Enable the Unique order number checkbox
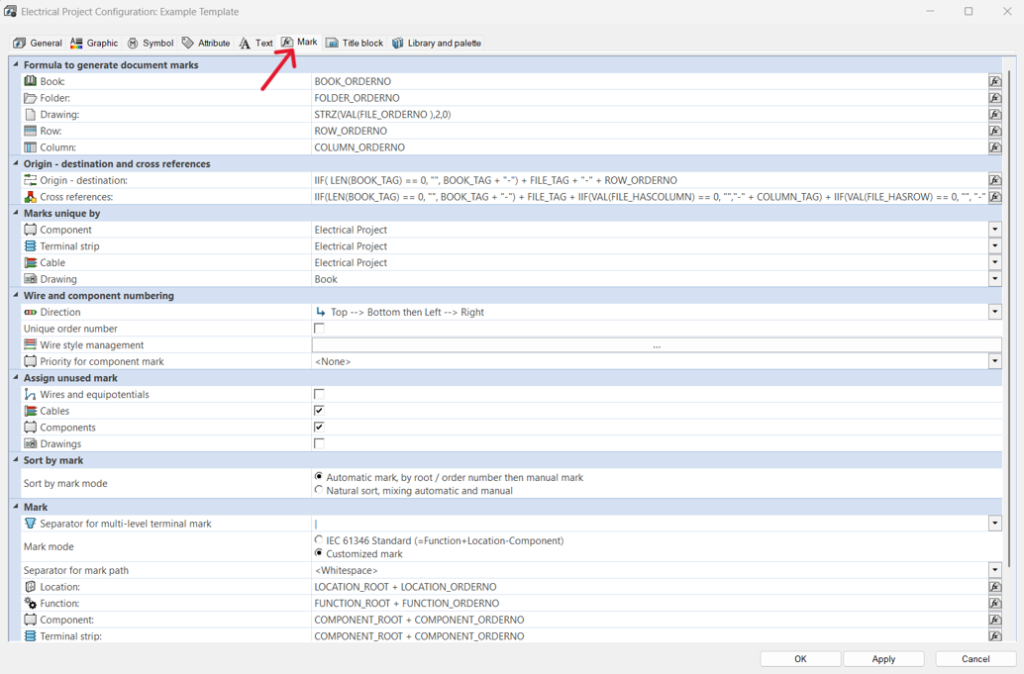Image resolution: width=1024 pixels, height=674 pixels. point(319,329)
